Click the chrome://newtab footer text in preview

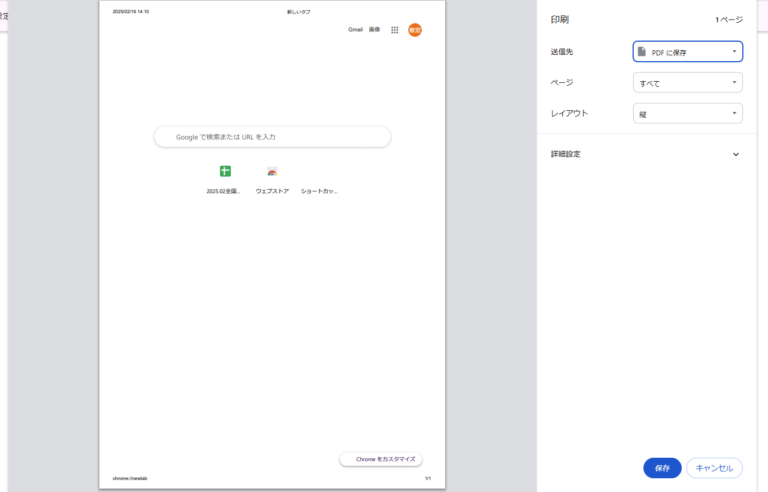(130, 479)
